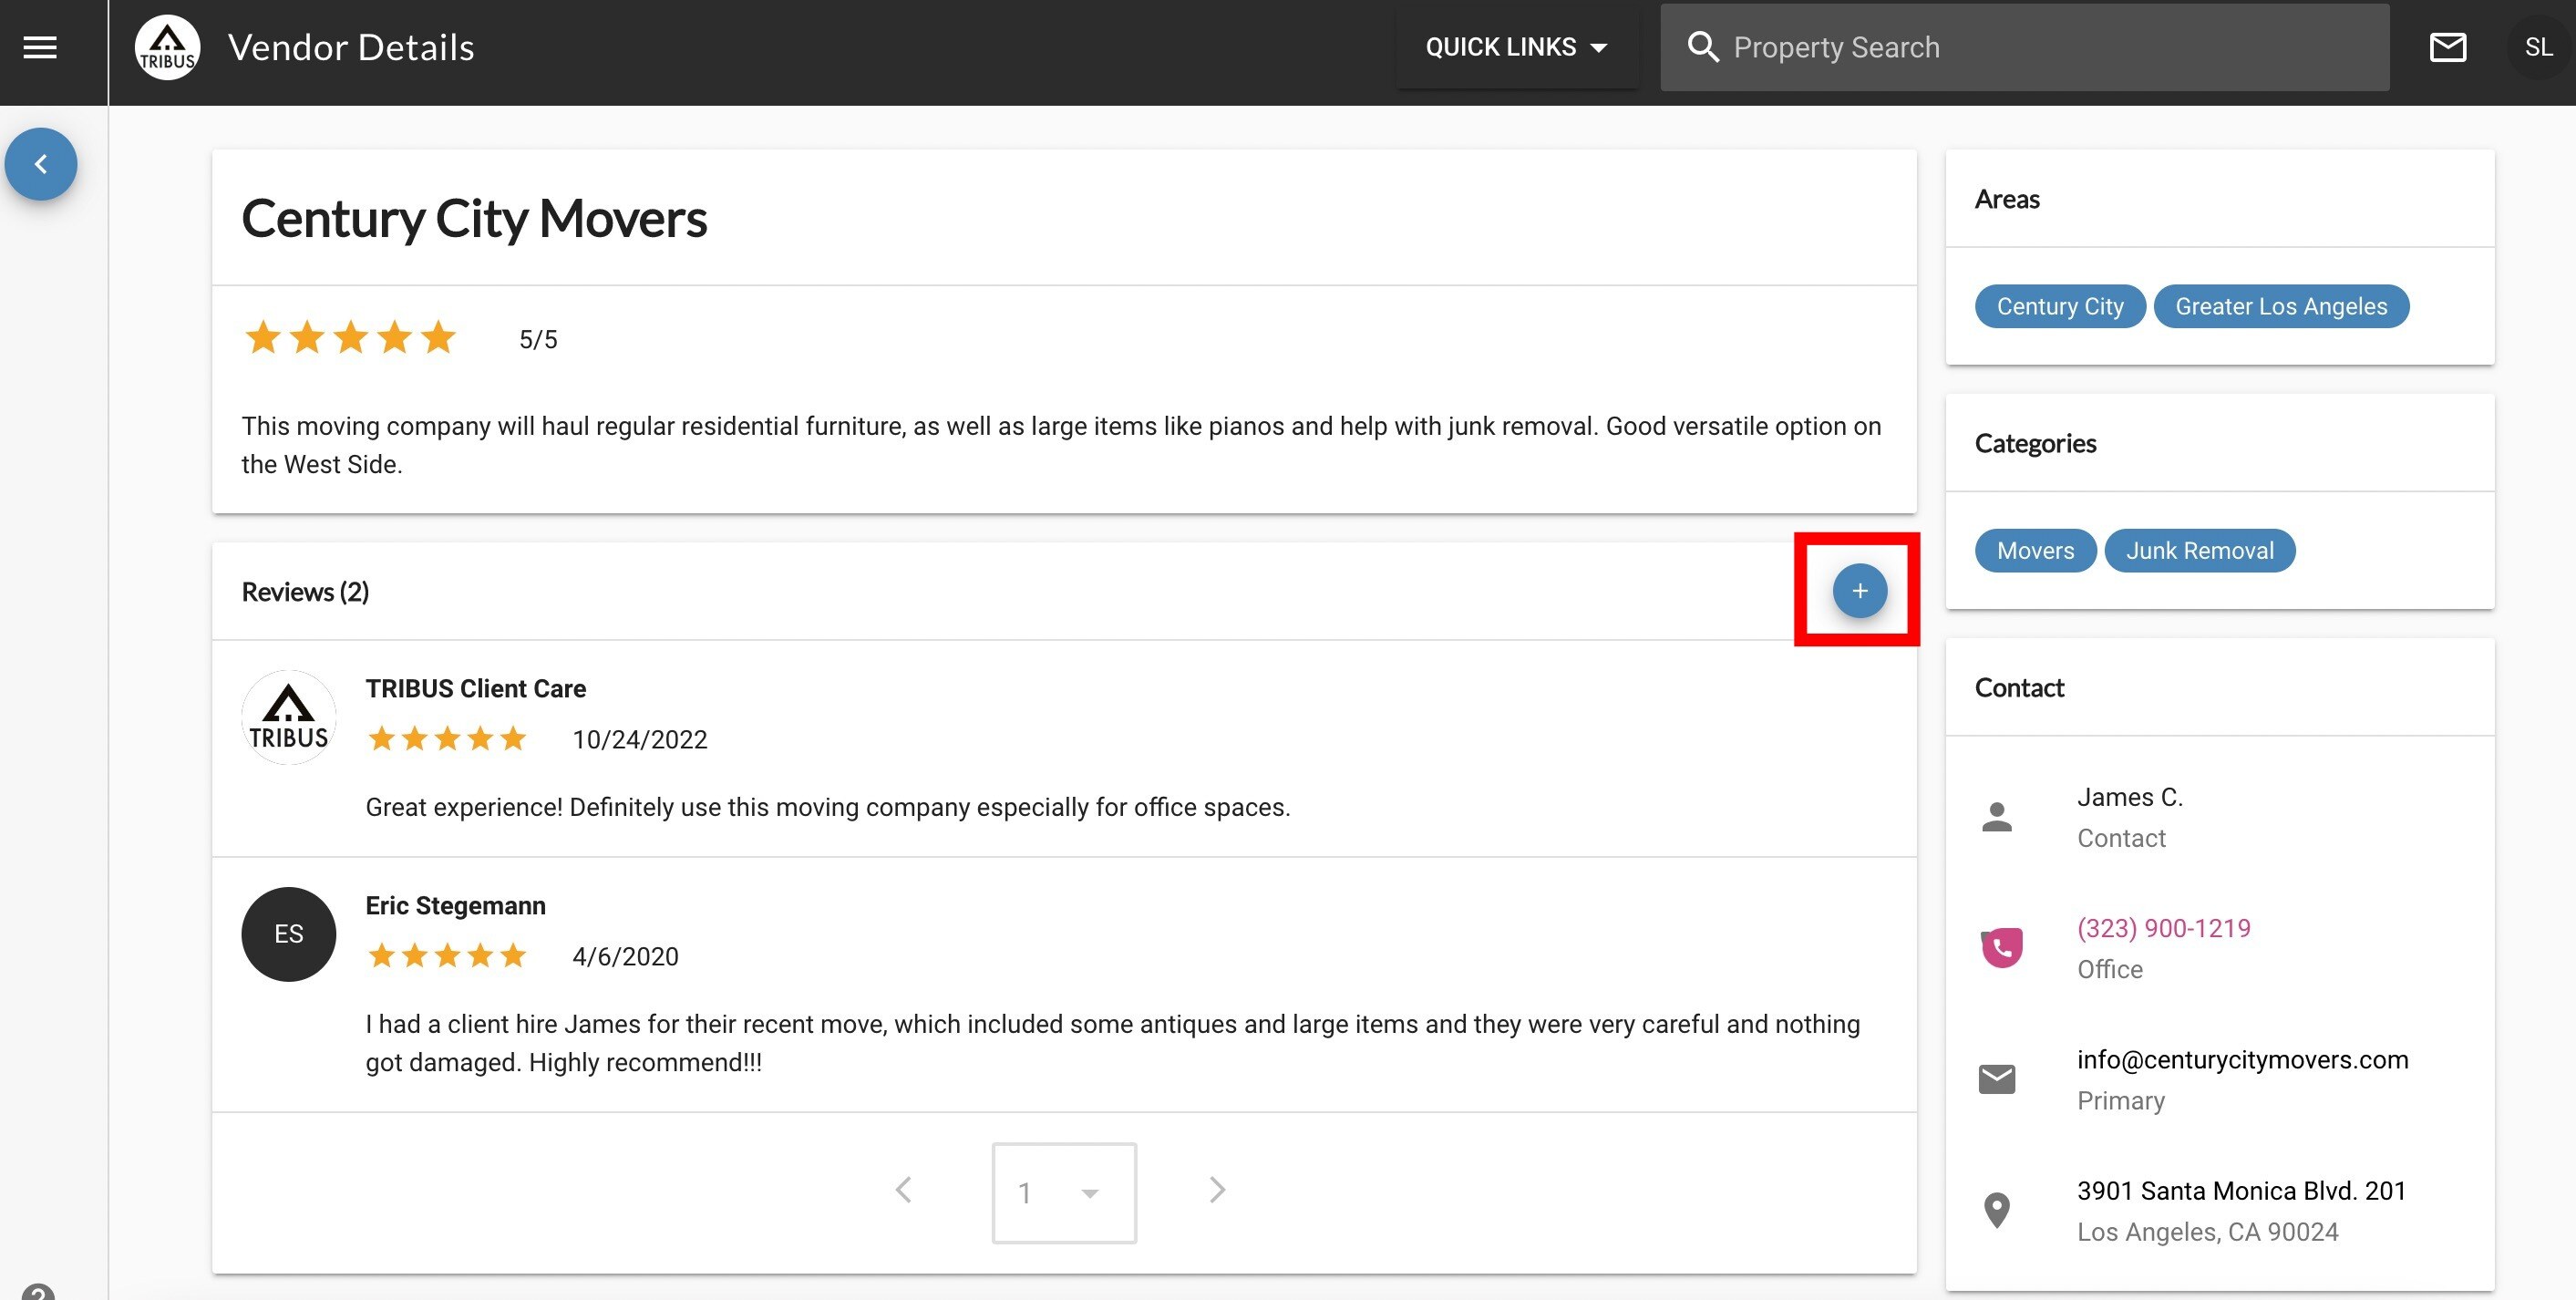Click the search magnifier icon

point(1703,47)
